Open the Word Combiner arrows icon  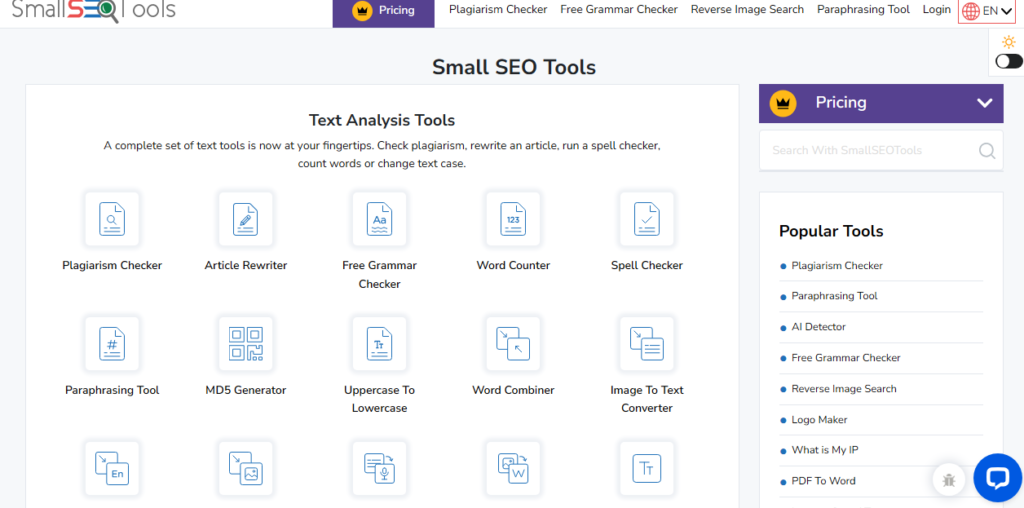[513, 343]
